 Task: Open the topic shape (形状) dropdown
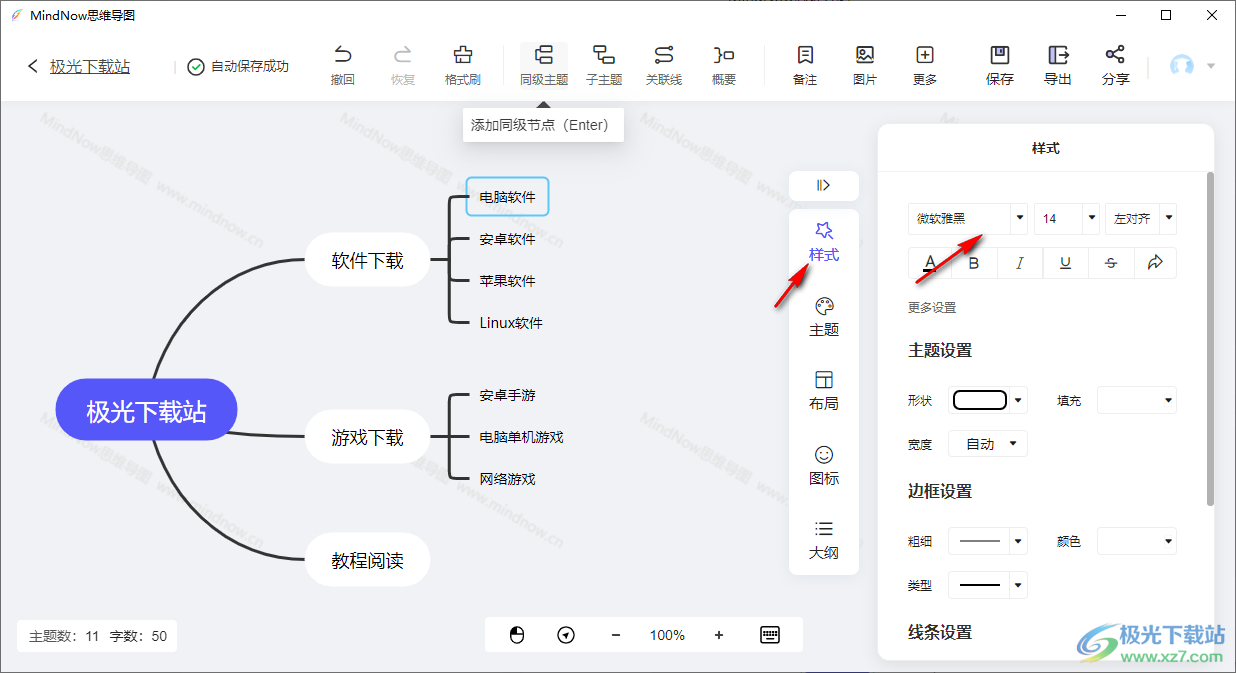pyautogui.click(x=988, y=400)
